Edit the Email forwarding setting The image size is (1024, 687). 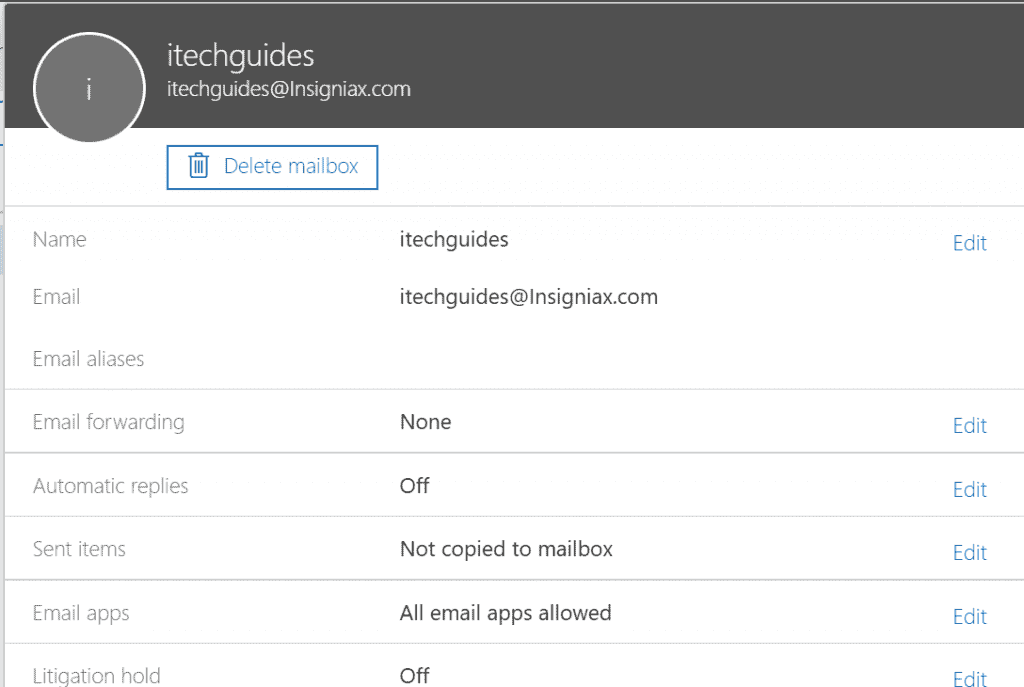[968, 425]
